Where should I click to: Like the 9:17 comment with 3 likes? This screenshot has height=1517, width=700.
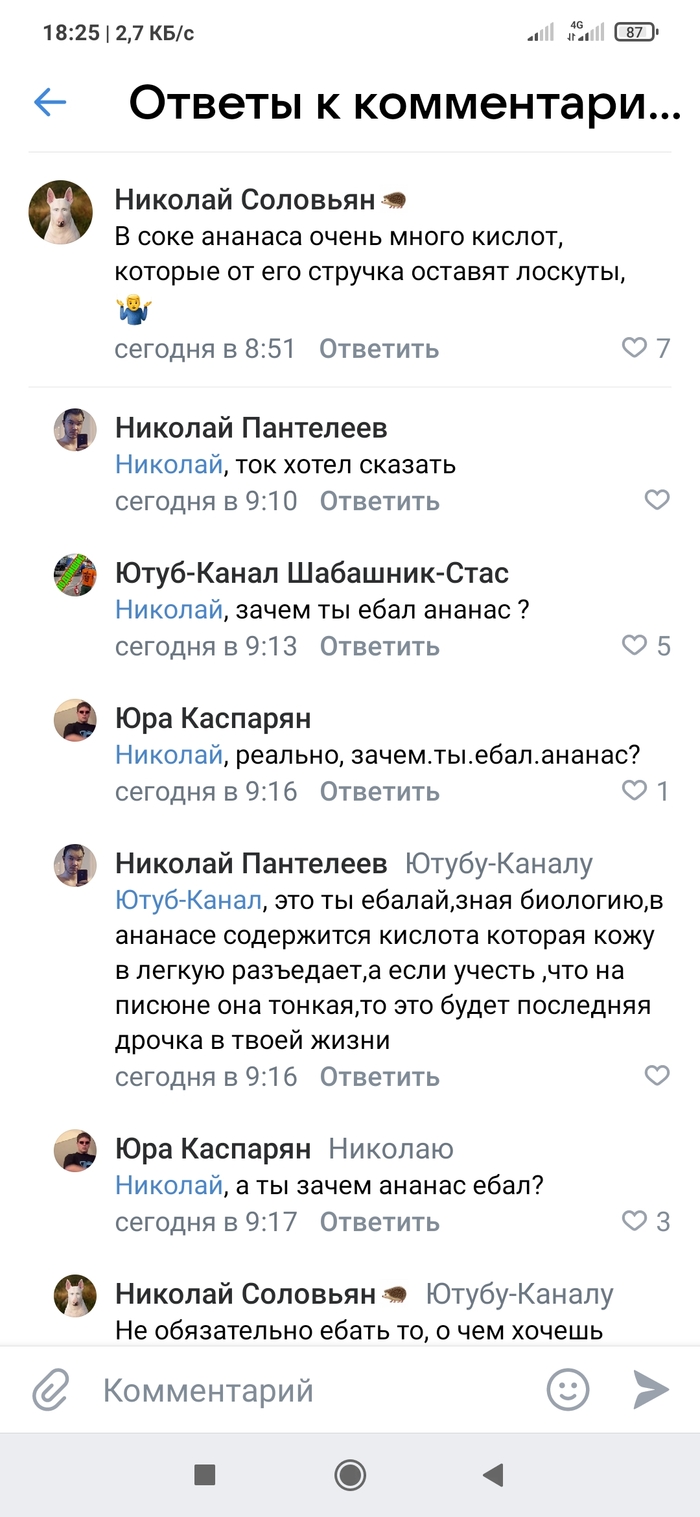click(635, 1221)
